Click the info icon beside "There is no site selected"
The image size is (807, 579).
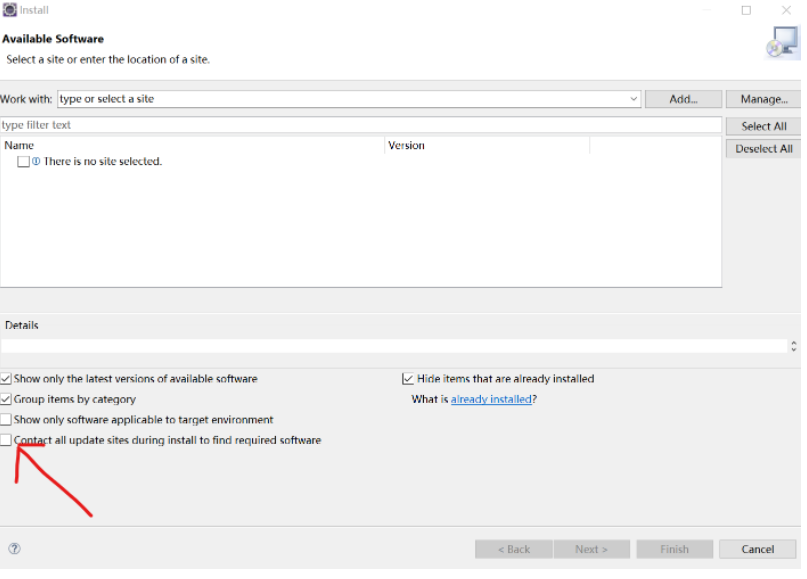pyautogui.click(x=37, y=162)
